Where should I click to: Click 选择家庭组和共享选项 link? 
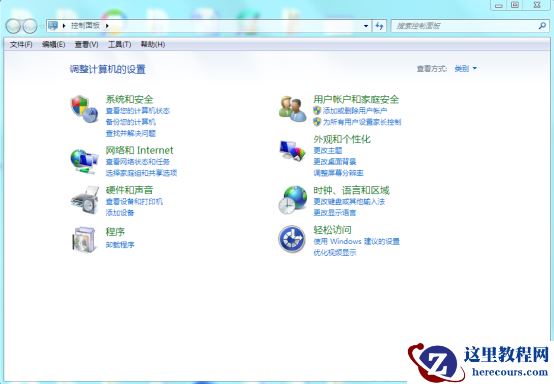(141, 173)
